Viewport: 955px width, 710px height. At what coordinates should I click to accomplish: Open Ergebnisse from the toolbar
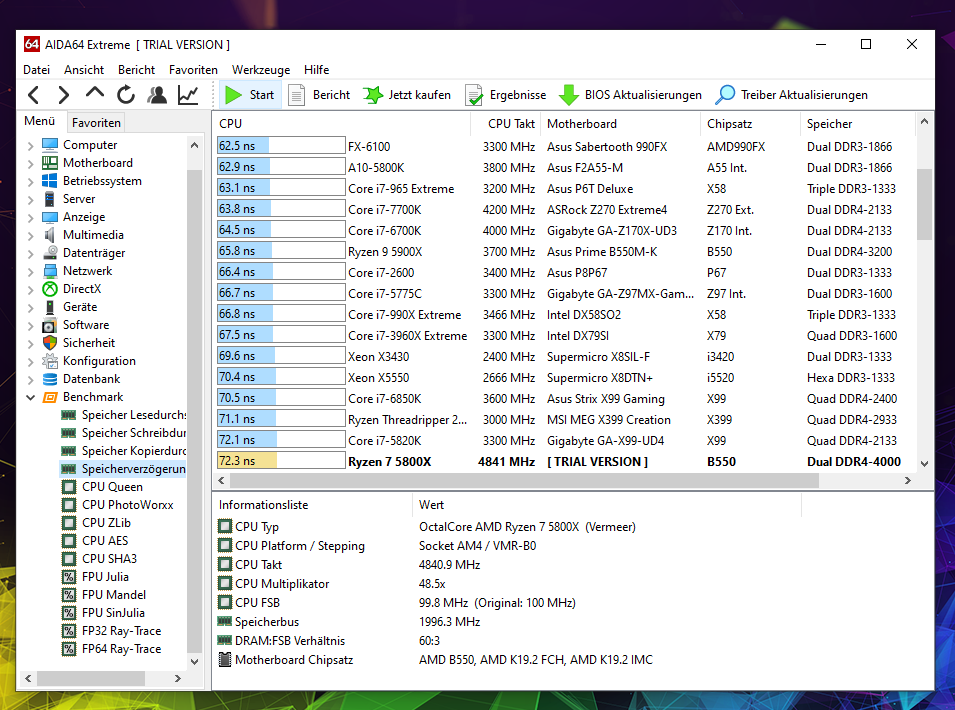506,95
